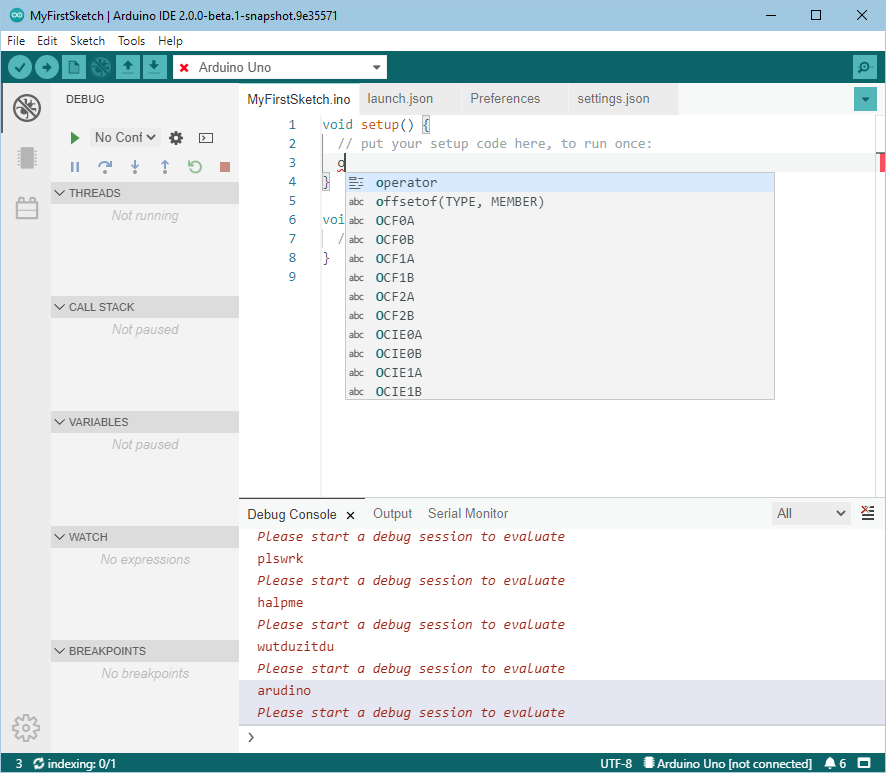
Task: Switch to the Serial Monitor panel tab
Action: [x=468, y=514]
